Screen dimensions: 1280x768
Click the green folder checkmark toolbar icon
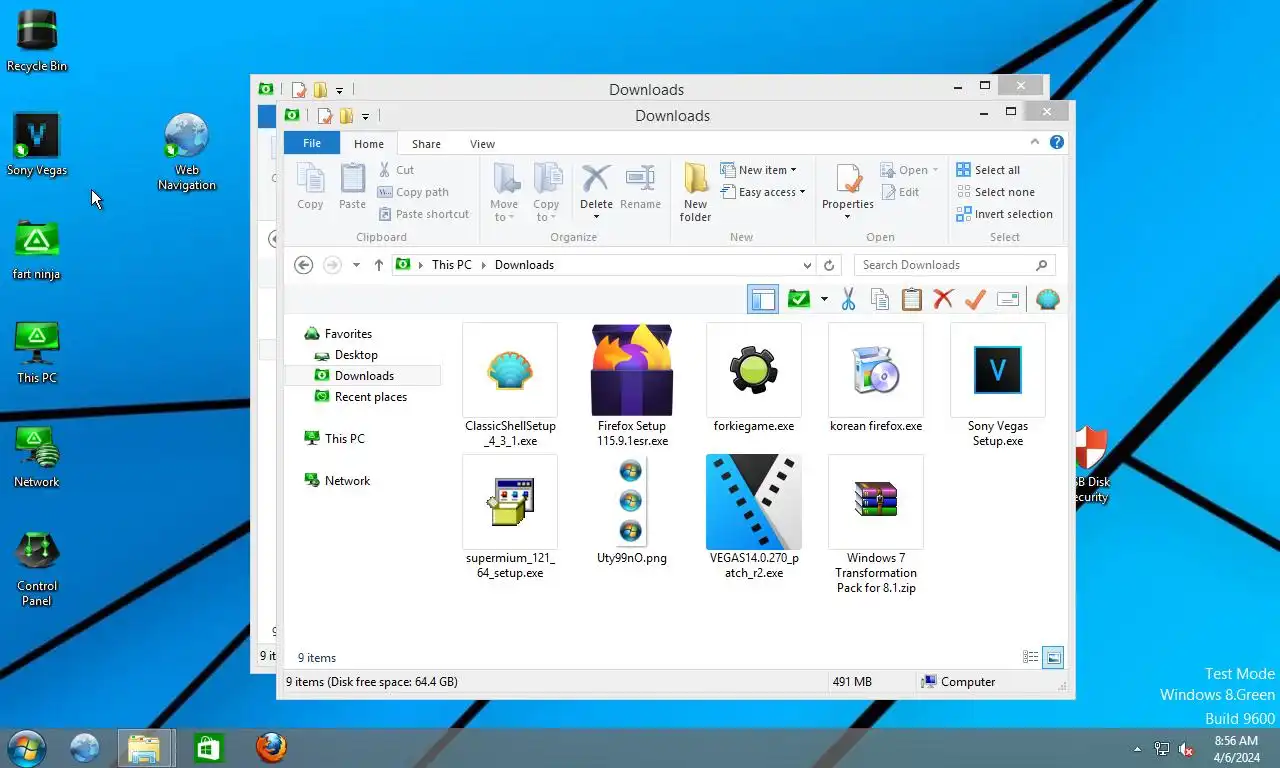click(799, 299)
